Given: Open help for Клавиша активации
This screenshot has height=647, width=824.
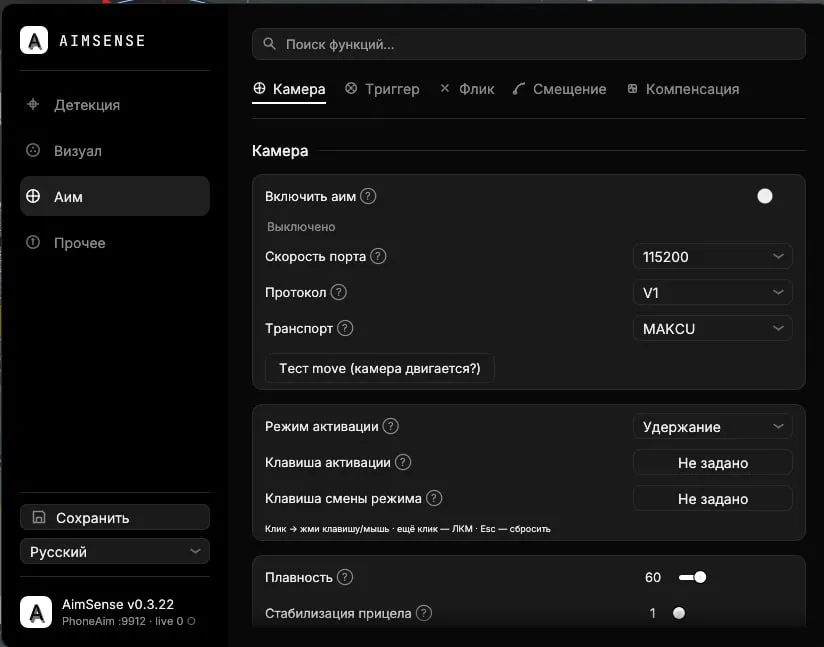Looking at the screenshot, I should coord(403,463).
